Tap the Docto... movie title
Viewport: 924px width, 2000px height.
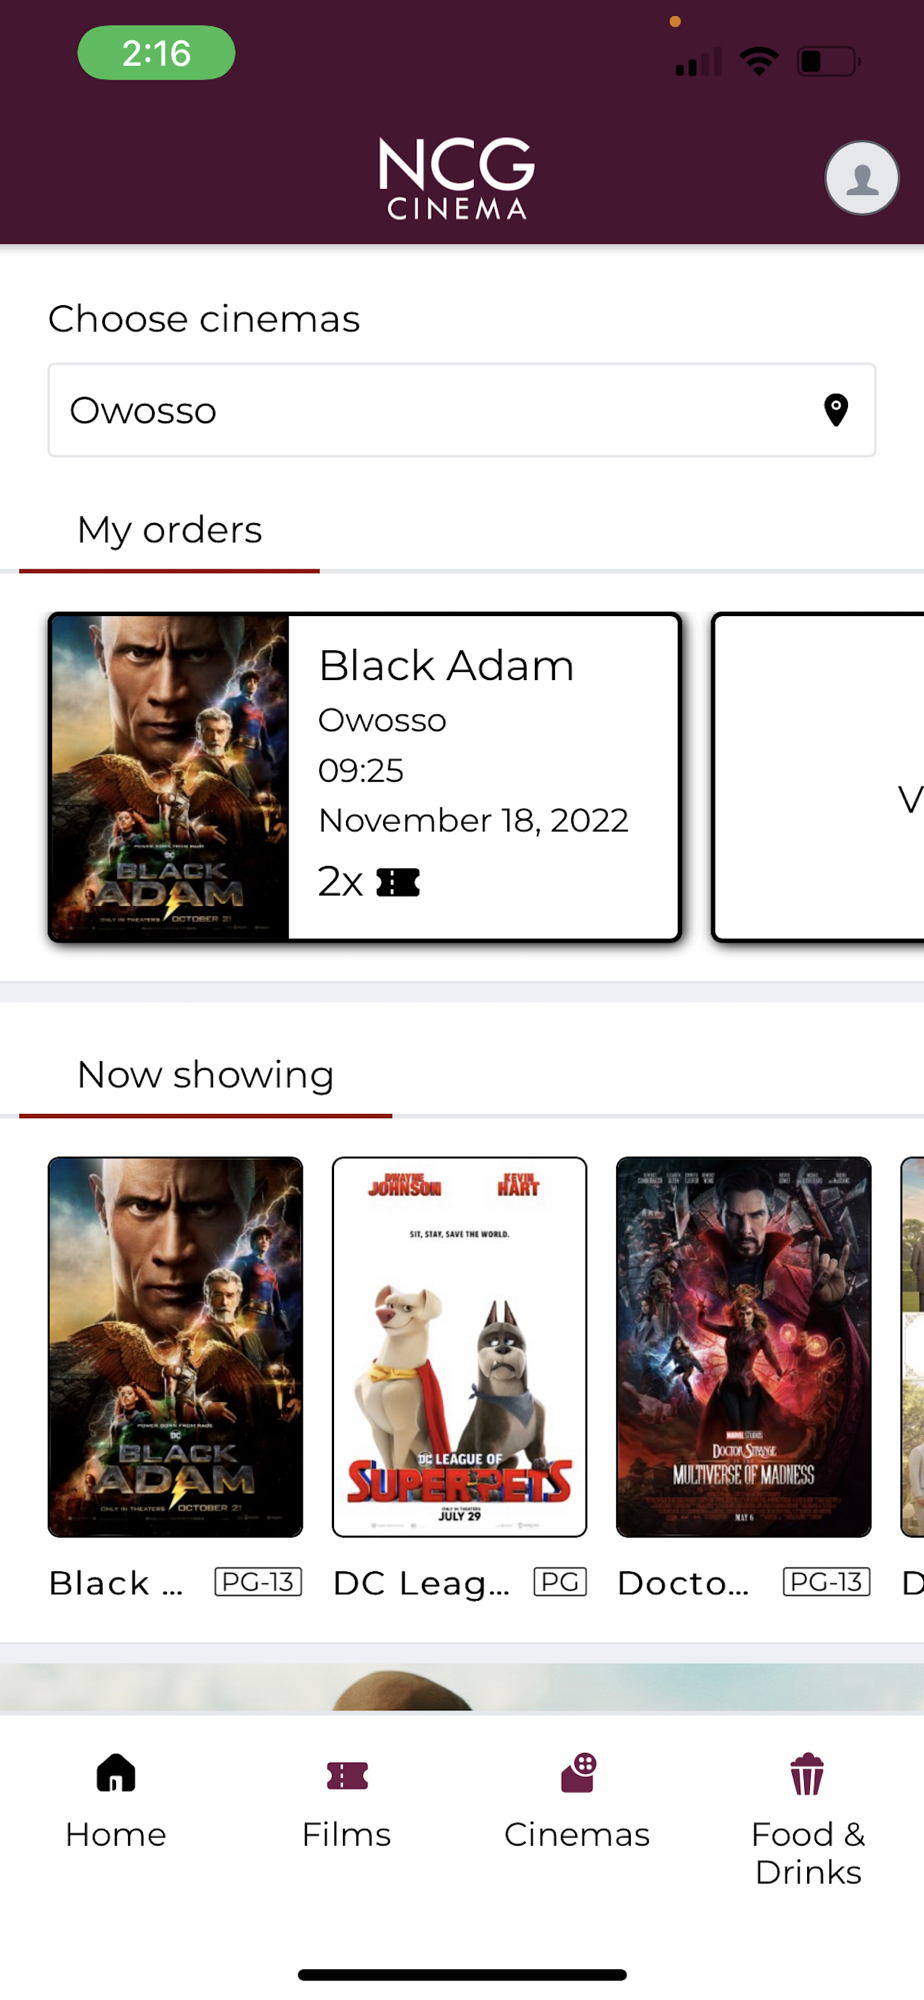click(x=683, y=1583)
